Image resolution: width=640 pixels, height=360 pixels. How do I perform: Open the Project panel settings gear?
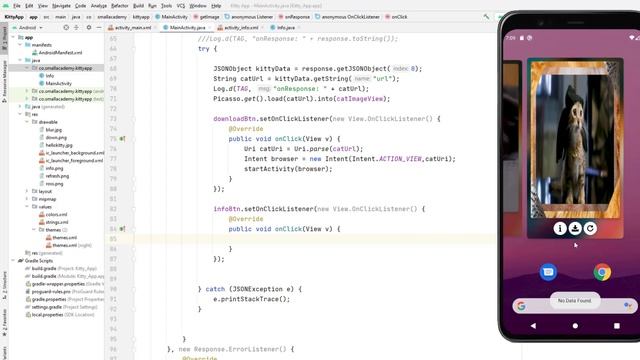coord(89,28)
